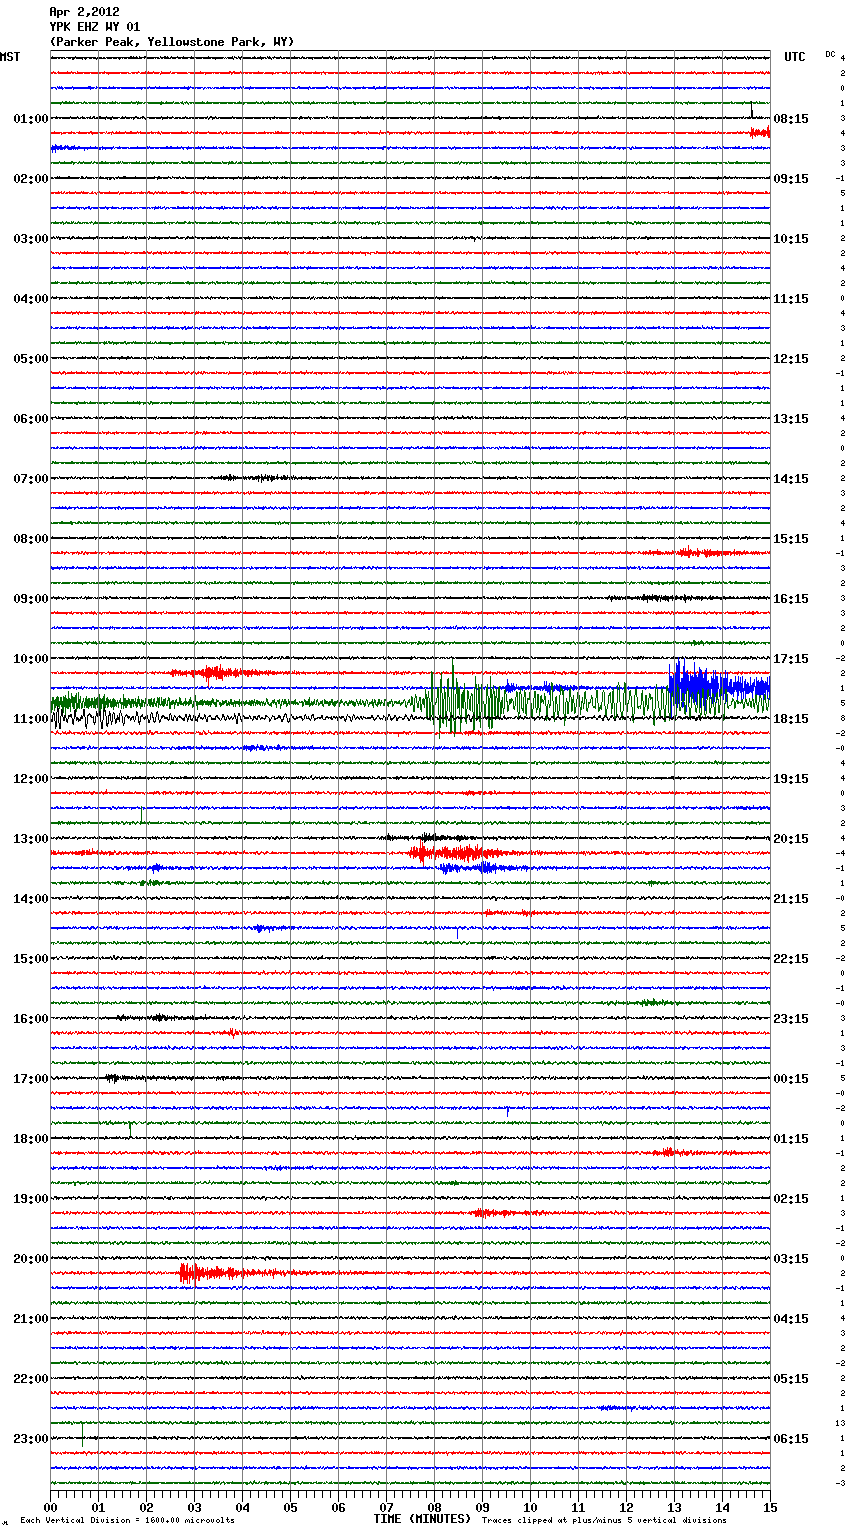Click the "TIME (MINUTES)" axis title

tap(422, 1519)
